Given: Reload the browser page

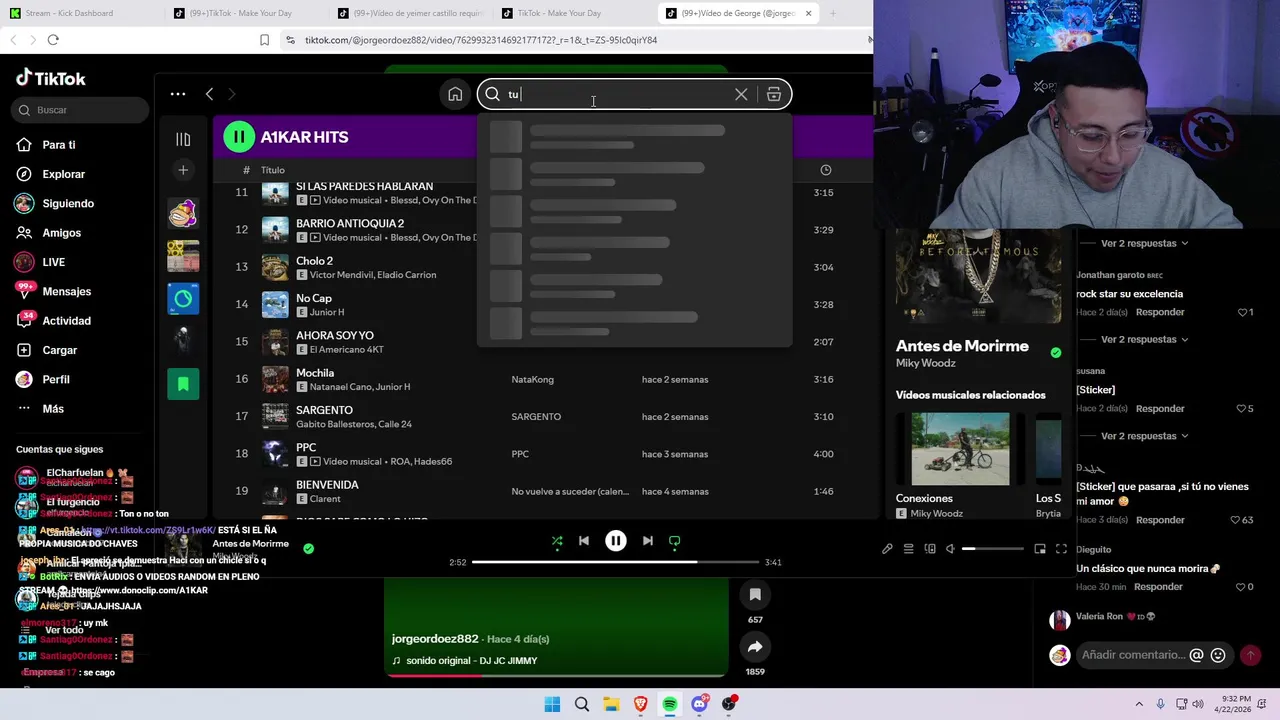Looking at the screenshot, I should 53,40.
